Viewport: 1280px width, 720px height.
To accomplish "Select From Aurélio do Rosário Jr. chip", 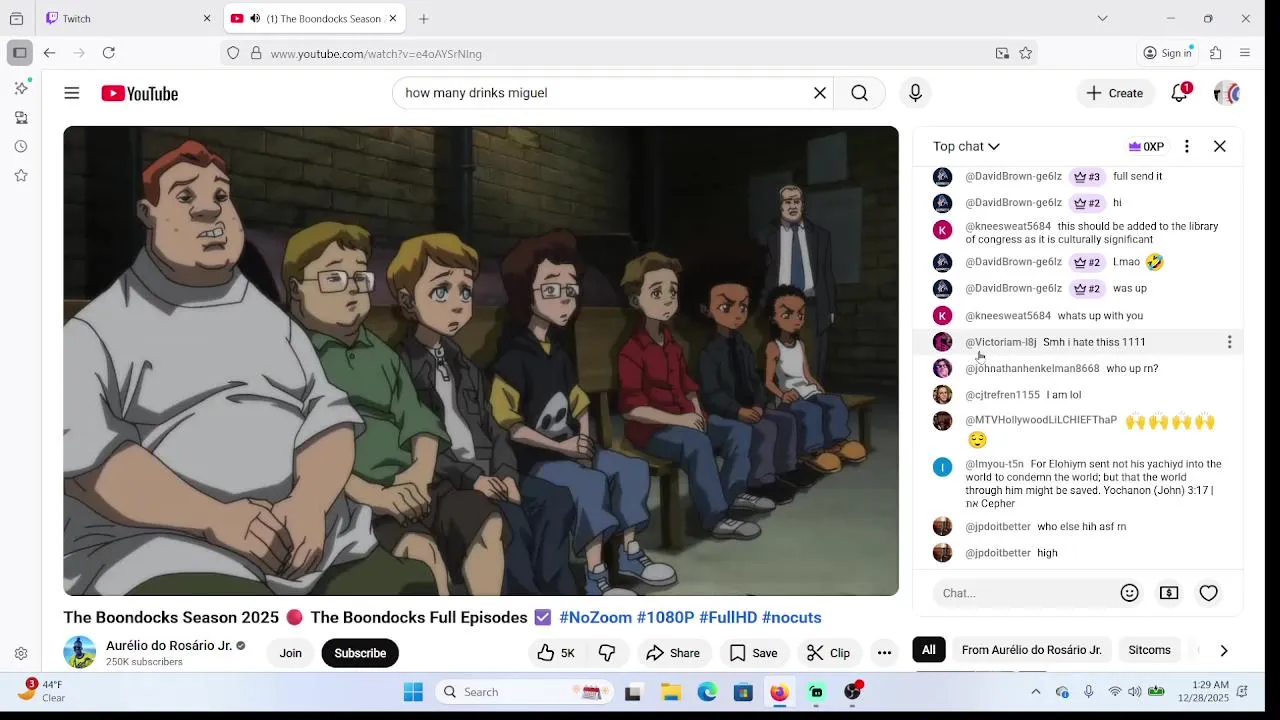I will point(1031,650).
